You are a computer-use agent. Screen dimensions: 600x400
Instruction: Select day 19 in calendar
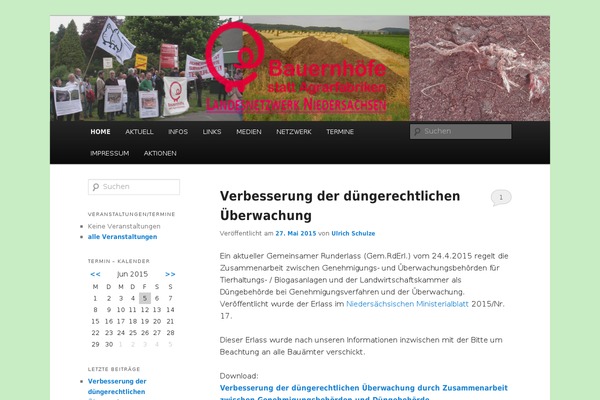[145, 322]
